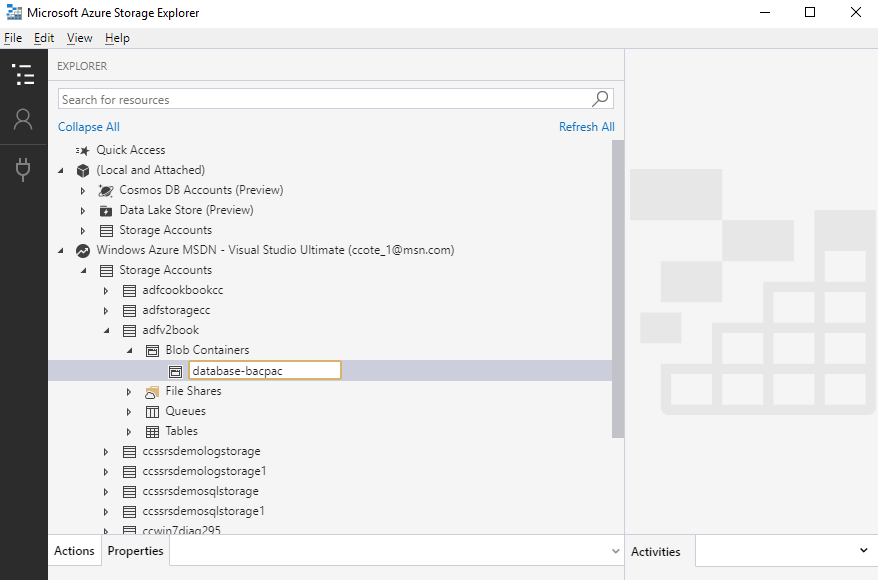
Task: Collapse the Windows Azure MSDN subscription node
Action: [x=61, y=251]
